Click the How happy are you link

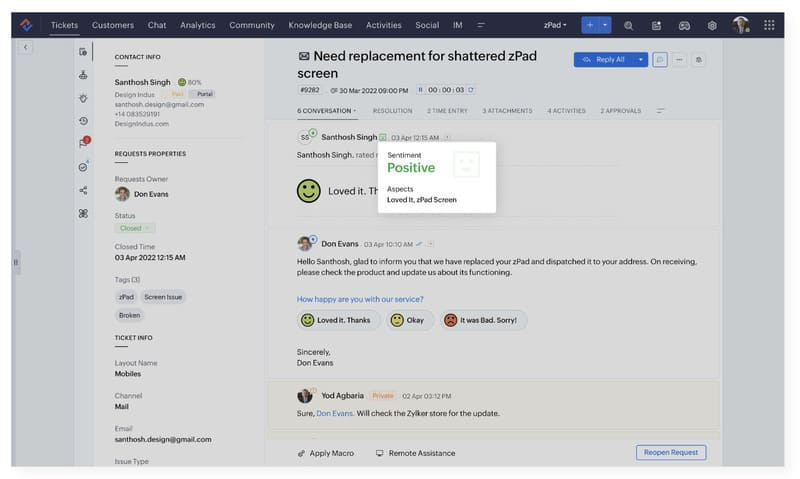pyautogui.click(x=360, y=299)
